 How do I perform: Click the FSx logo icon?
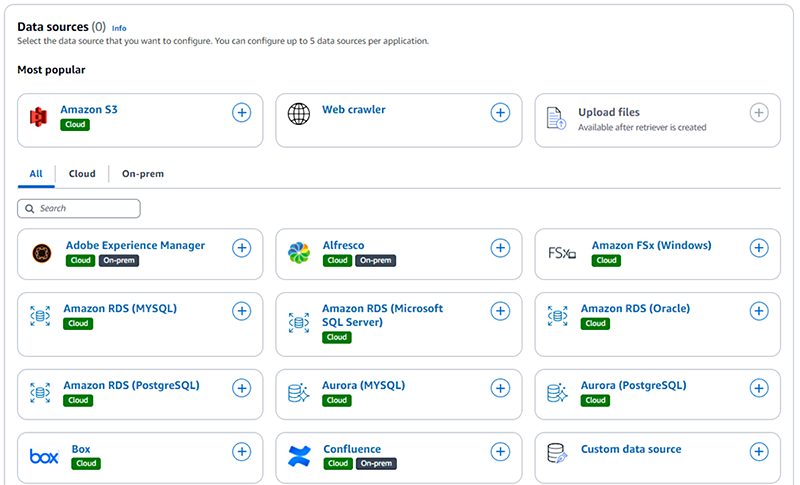click(x=562, y=253)
